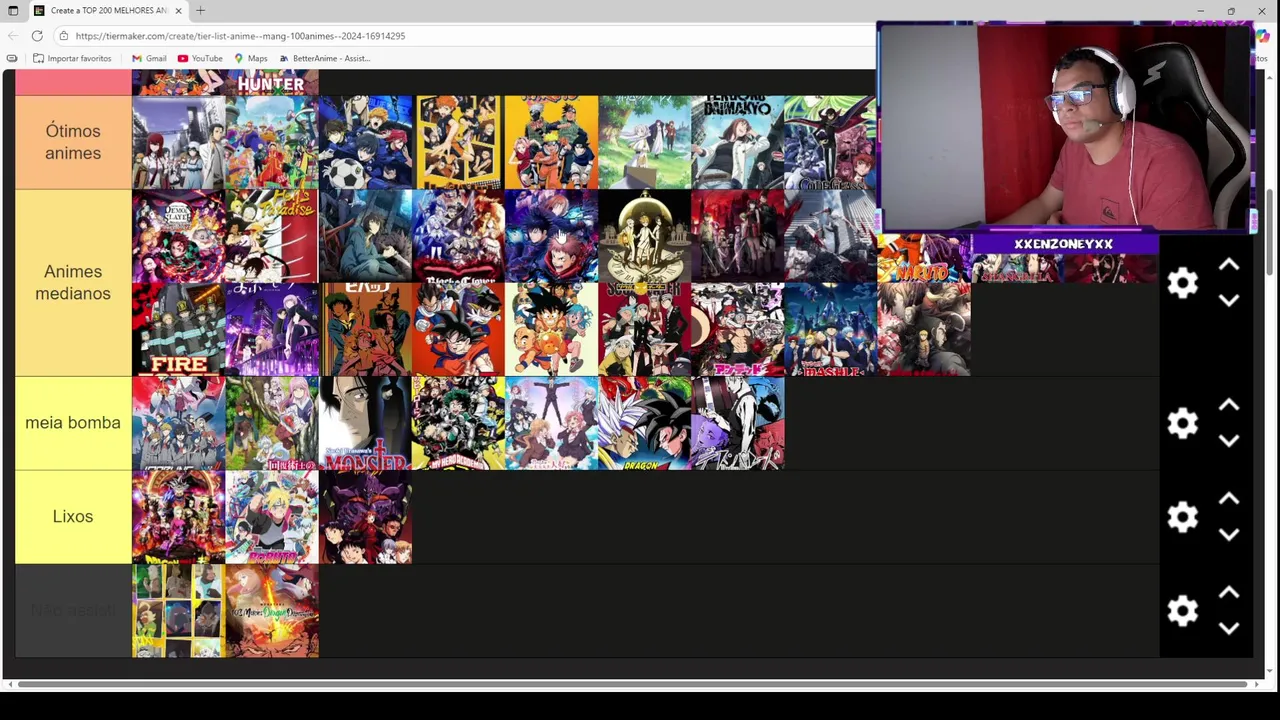Select the Dragon Ball GT thumbnail in meia bomba
The width and height of the screenshot is (1280, 720).
click(x=645, y=423)
